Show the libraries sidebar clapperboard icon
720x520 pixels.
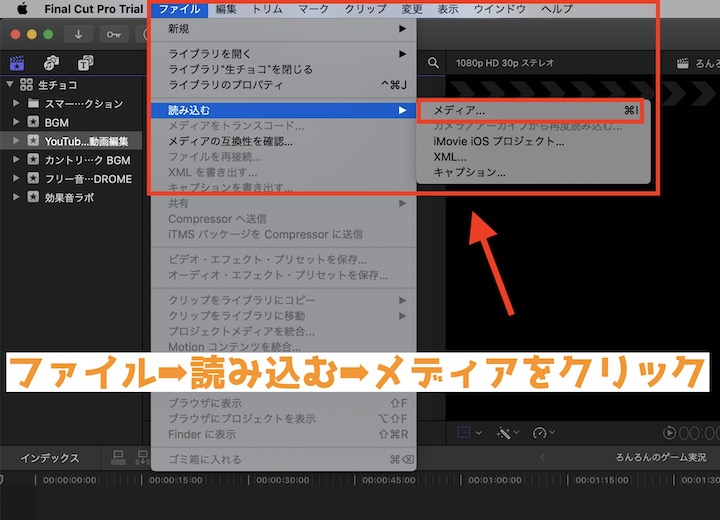pyautogui.click(x=17, y=63)
